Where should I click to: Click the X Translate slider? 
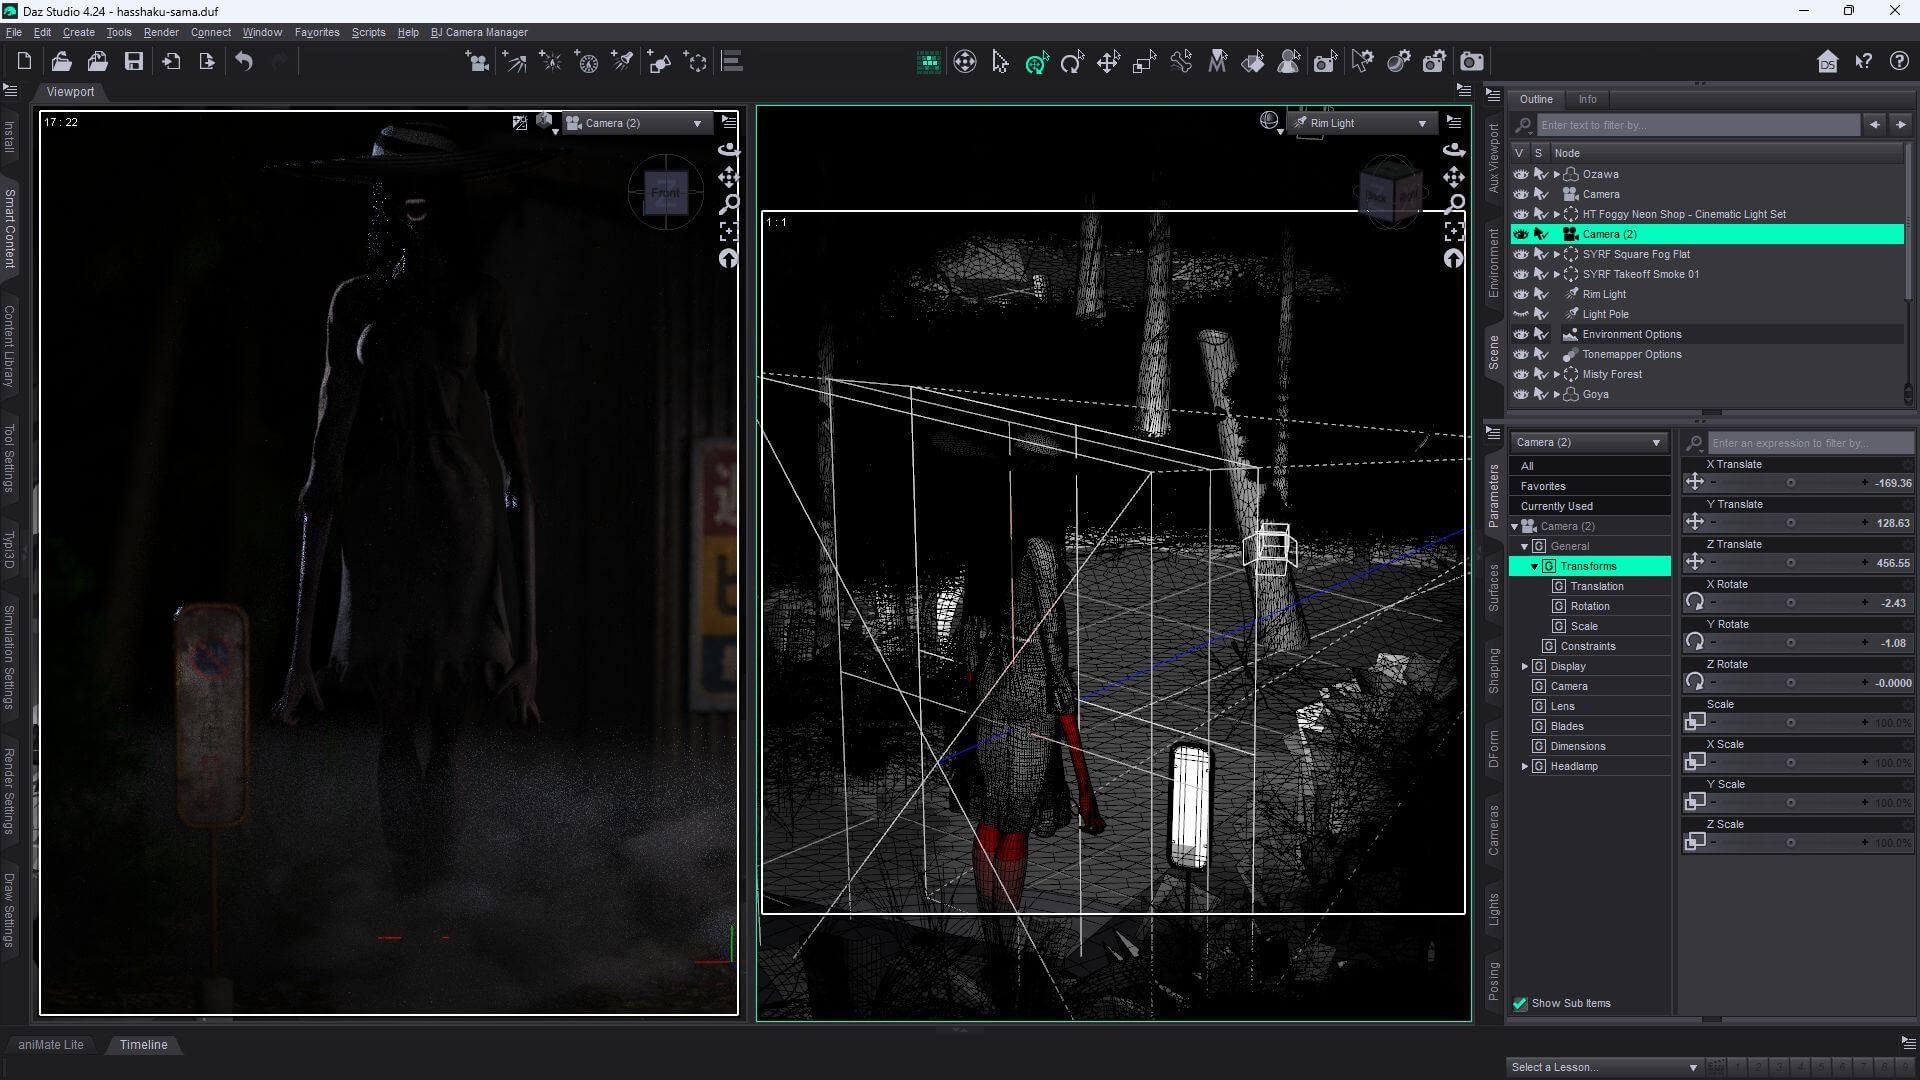[1789, 483]
